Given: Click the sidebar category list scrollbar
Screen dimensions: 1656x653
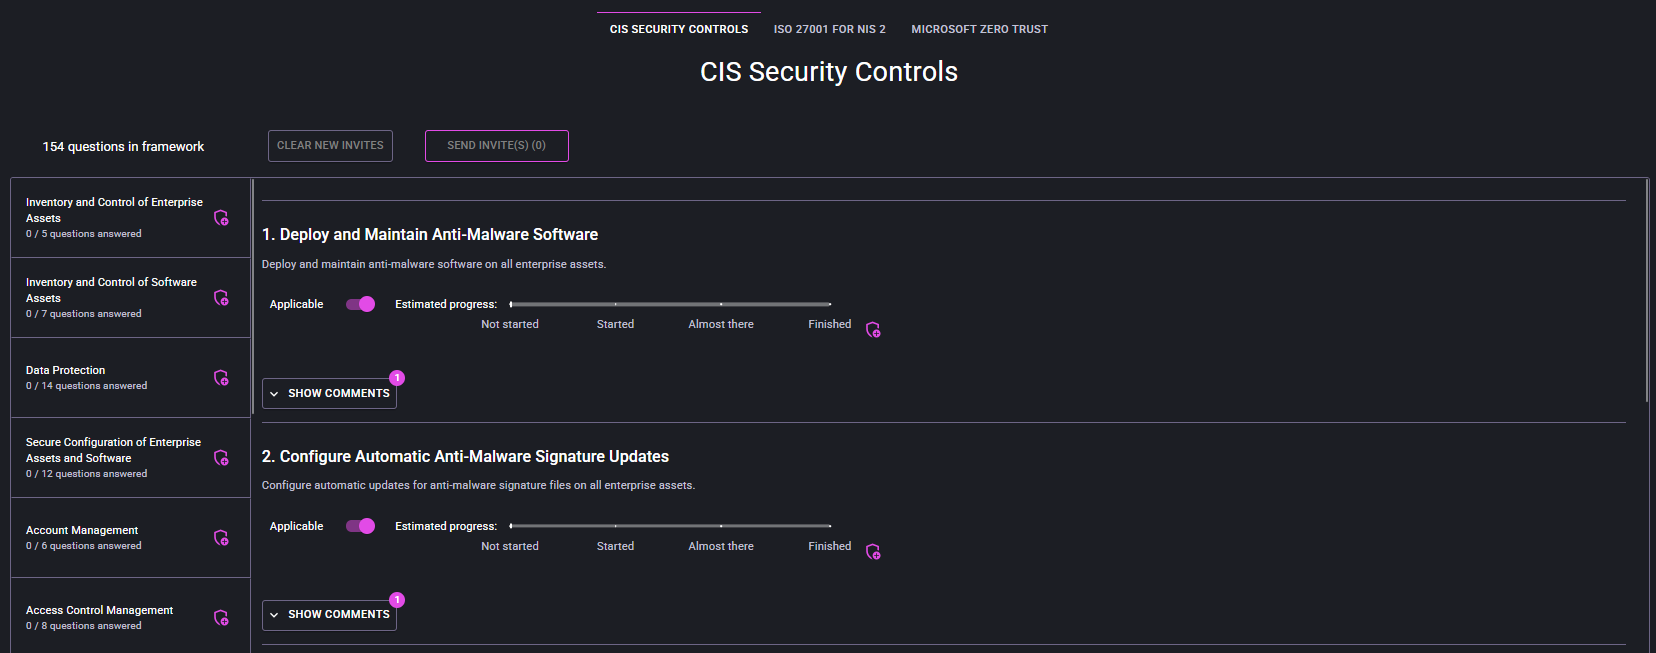Looking at the screenshot, I should coord(252,297).
